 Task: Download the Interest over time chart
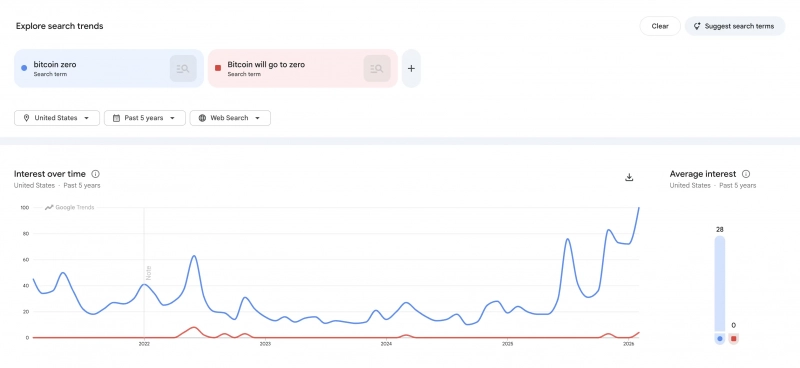[x=629, y=177]
